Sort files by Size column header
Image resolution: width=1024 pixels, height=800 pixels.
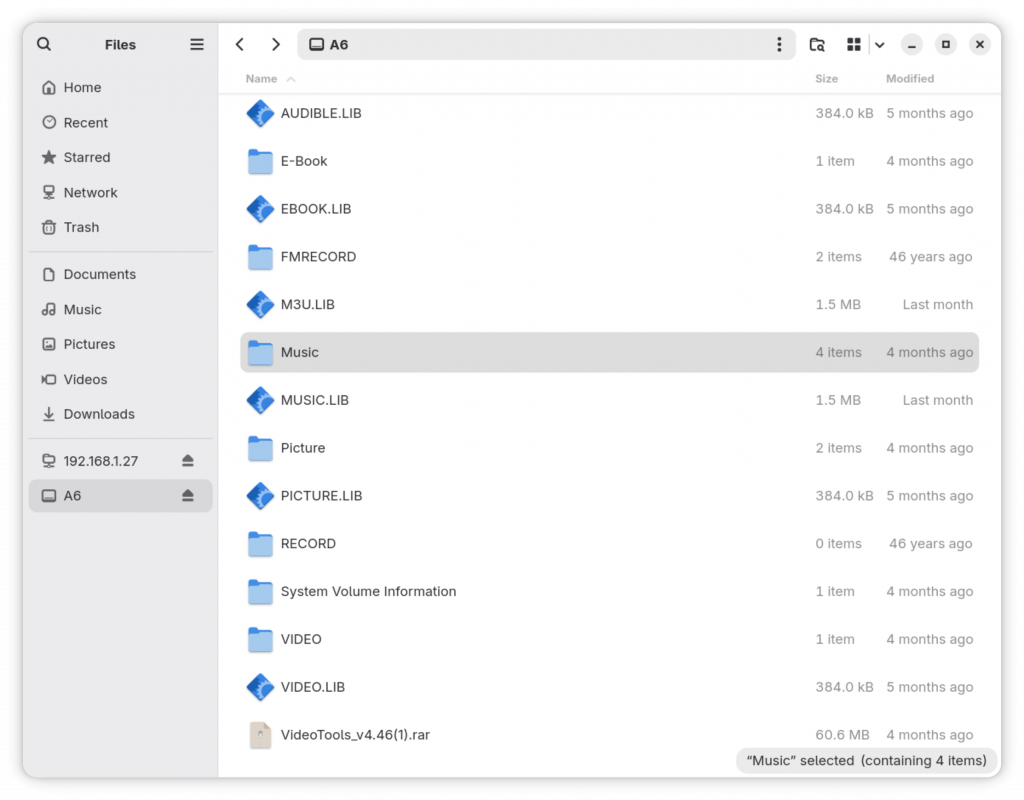pos(826,79)
